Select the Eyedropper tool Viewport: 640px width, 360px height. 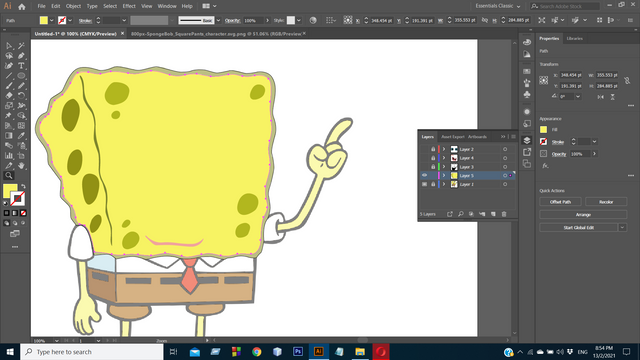click(x=21, y=136)
